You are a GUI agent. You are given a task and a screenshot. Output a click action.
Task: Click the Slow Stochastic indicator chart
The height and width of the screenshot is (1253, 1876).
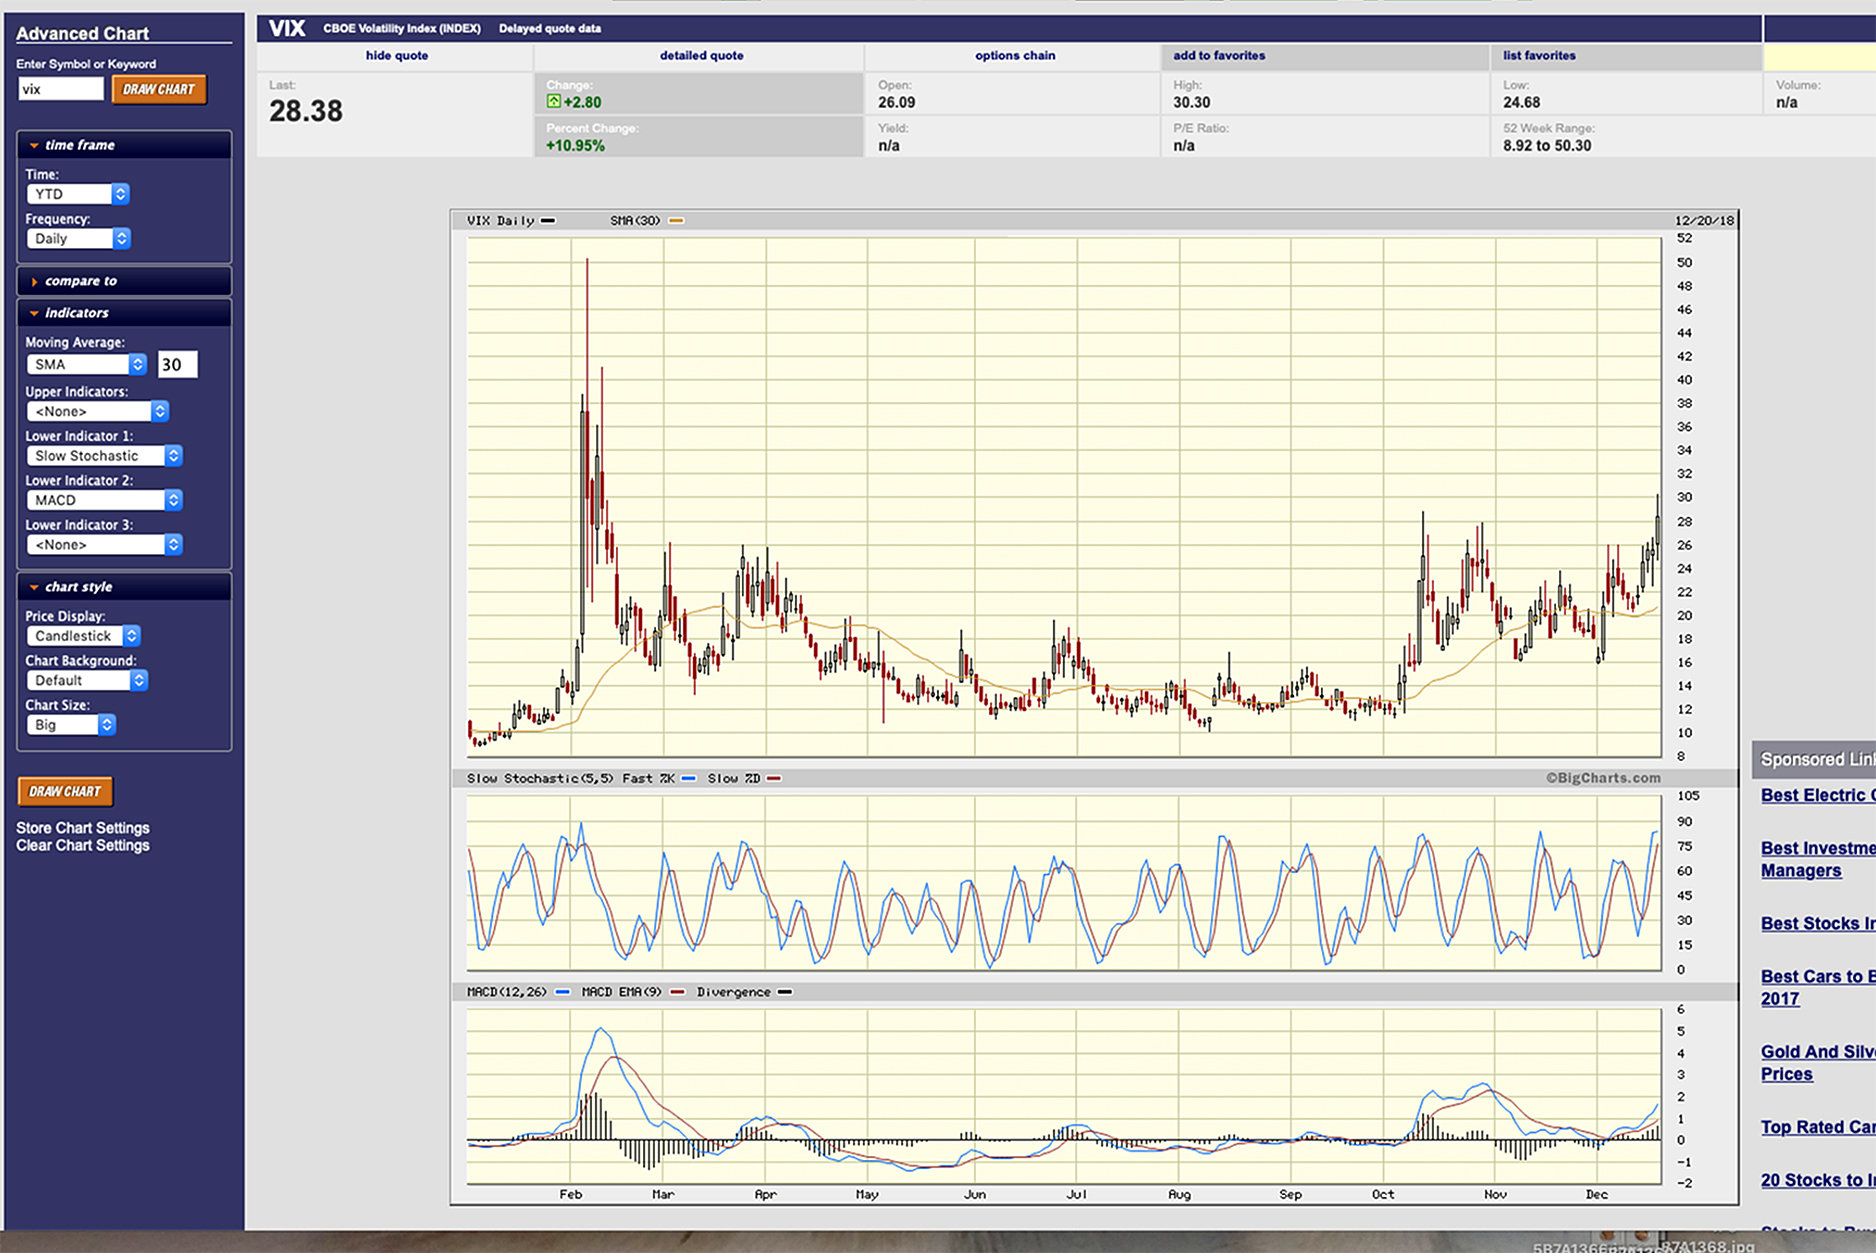[1064, 883]
